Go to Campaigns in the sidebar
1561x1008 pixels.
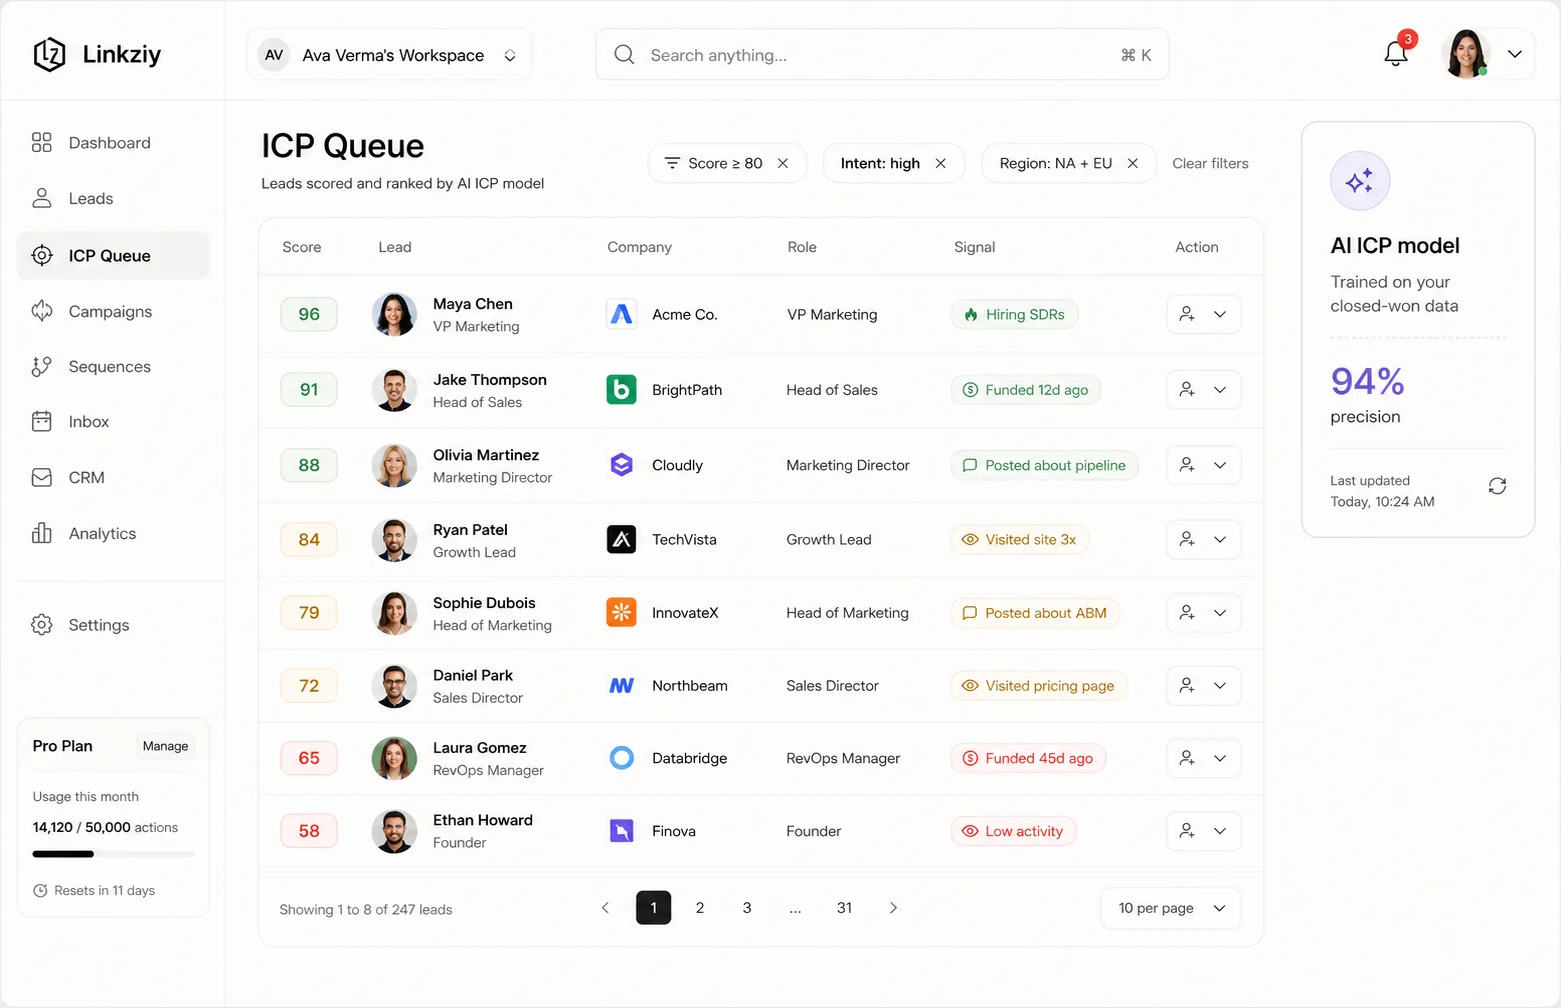[113, 311]
